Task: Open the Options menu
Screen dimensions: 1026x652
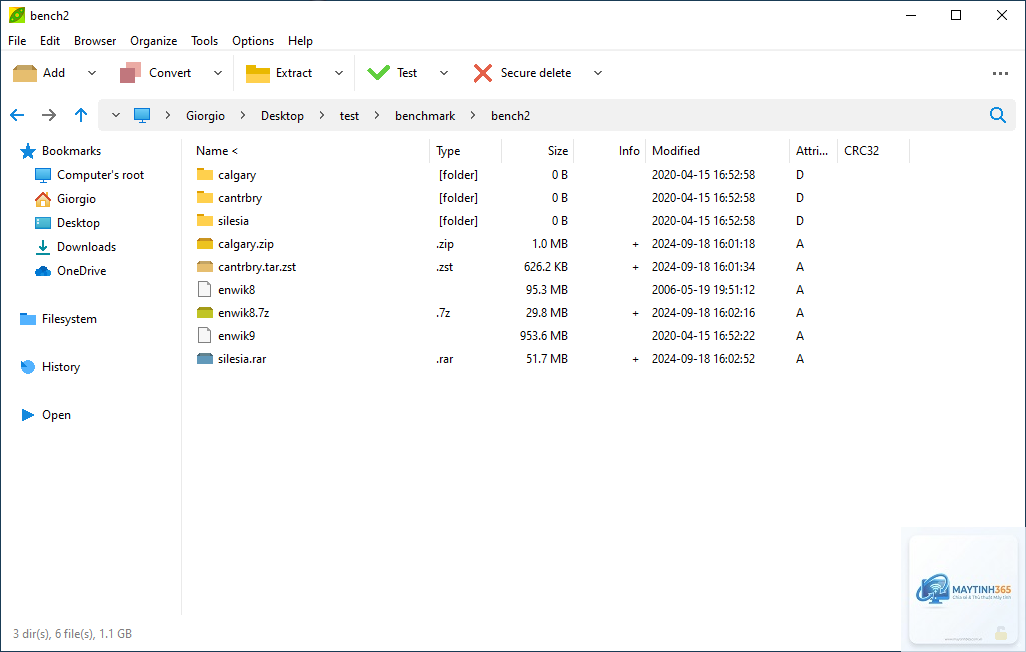Action: coord(253,41)
